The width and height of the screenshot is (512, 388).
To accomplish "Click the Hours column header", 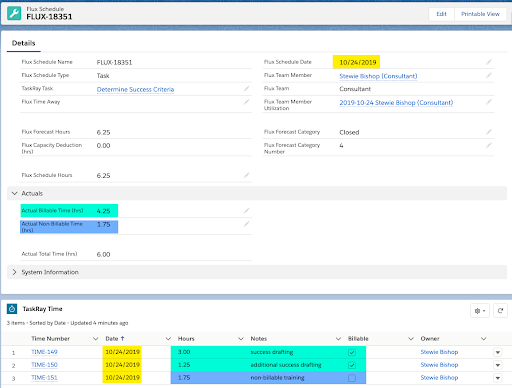I will point(186,339).
